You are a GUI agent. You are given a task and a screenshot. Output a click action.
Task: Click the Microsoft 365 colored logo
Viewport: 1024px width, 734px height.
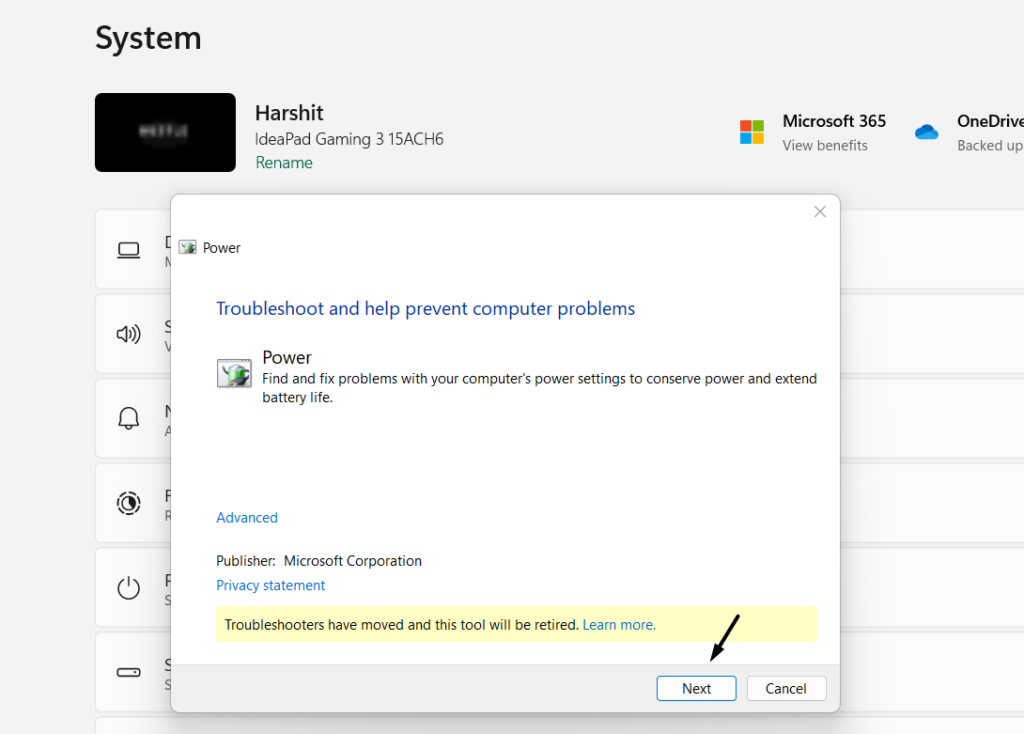coord(752,132)
